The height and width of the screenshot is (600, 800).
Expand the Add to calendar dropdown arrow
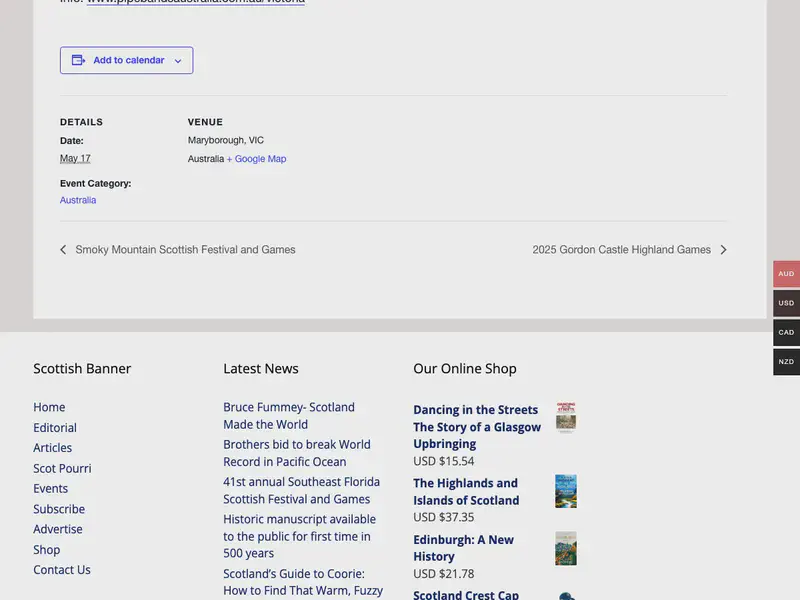[x=178, y=61]
